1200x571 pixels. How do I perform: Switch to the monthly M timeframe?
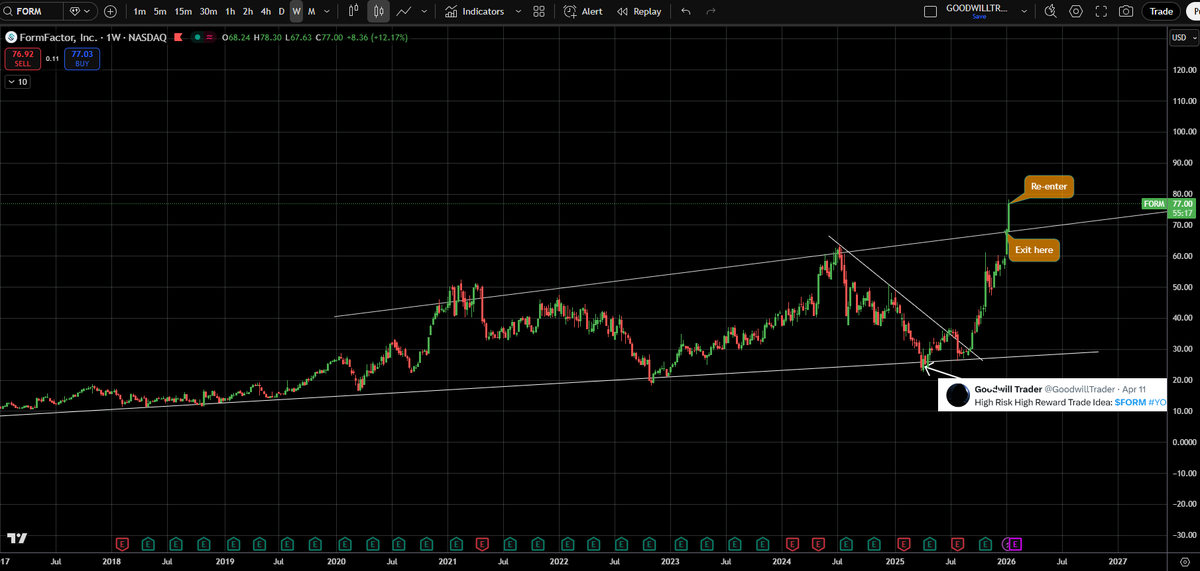tap(311, 12)
